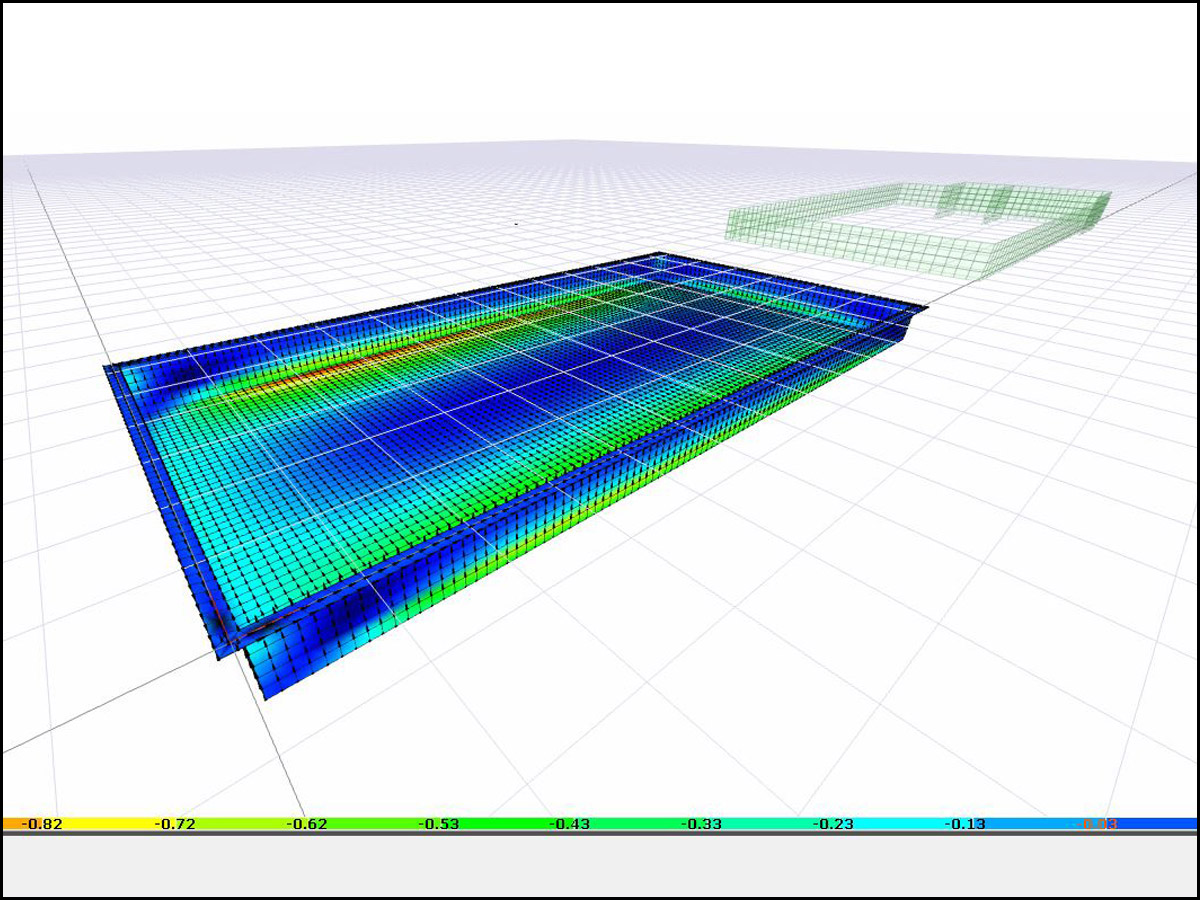
Task: Click the -0.62 legend value
Action: point(307,824)
